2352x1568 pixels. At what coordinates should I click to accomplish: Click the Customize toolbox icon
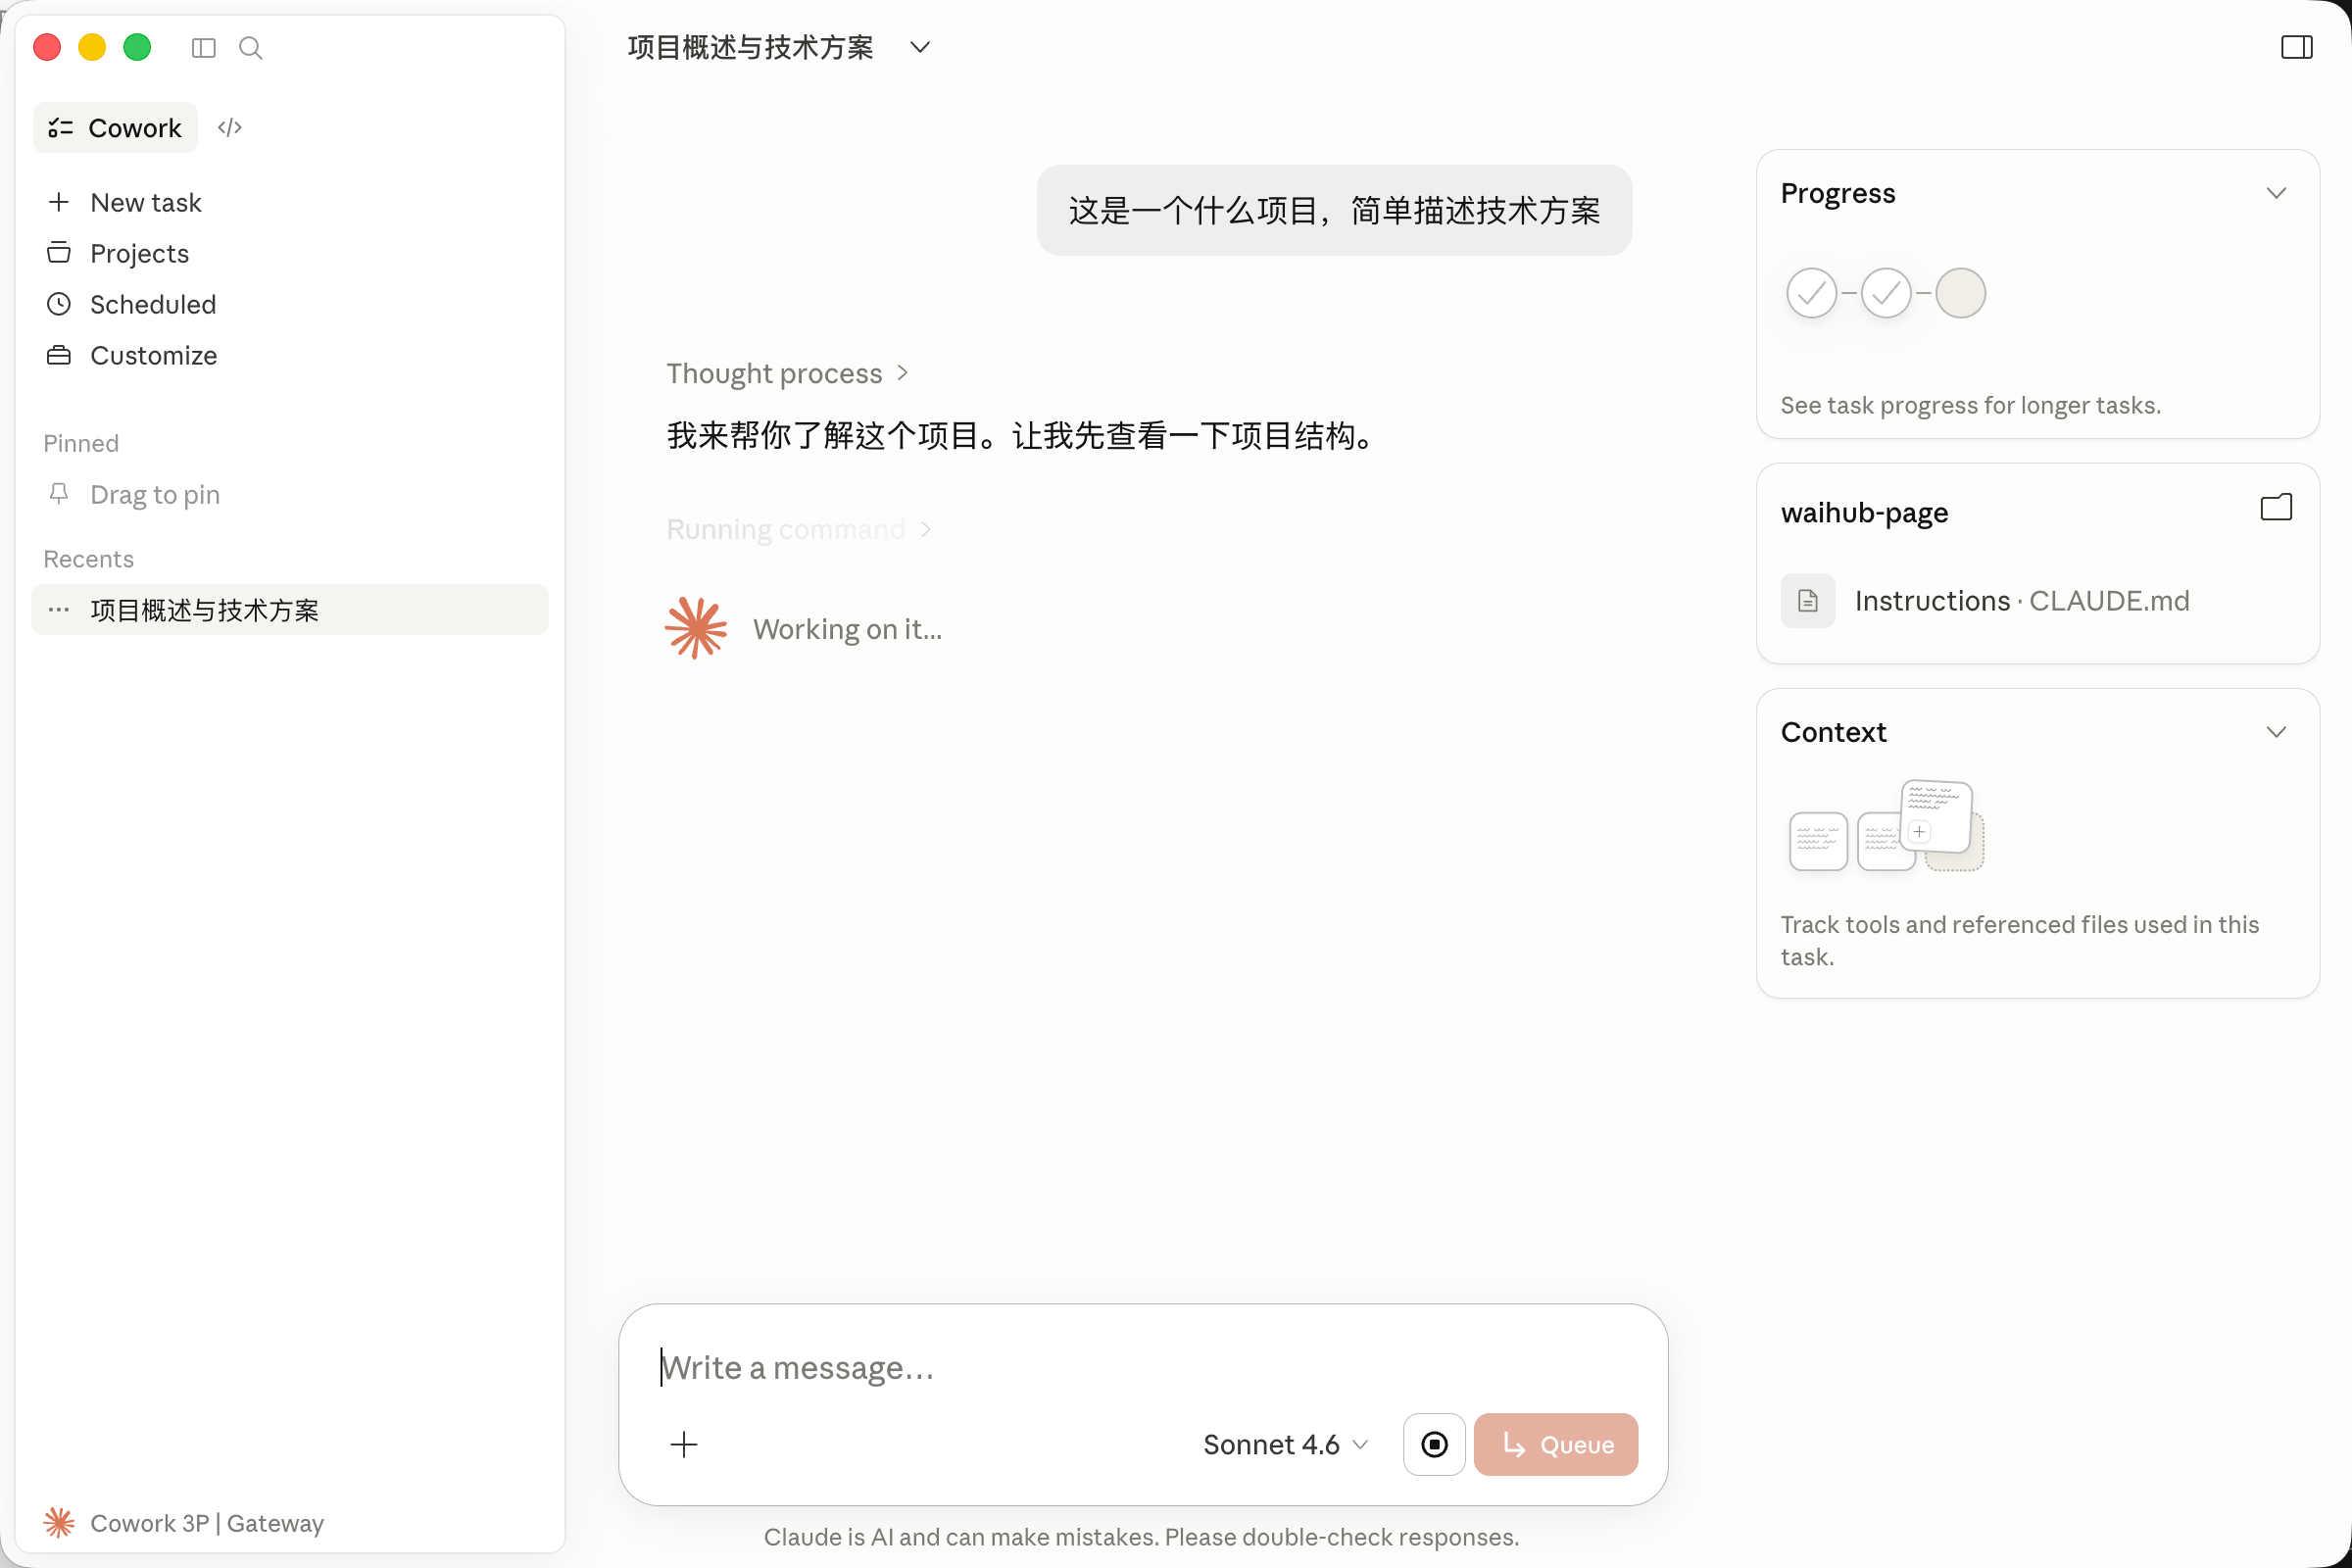click(x=59, y=355)
